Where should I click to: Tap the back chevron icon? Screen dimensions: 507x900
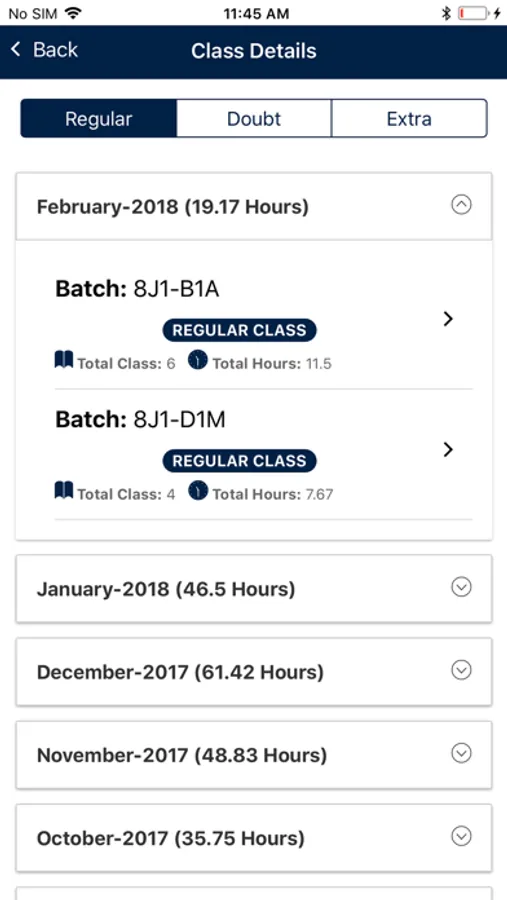click(16, 50)
